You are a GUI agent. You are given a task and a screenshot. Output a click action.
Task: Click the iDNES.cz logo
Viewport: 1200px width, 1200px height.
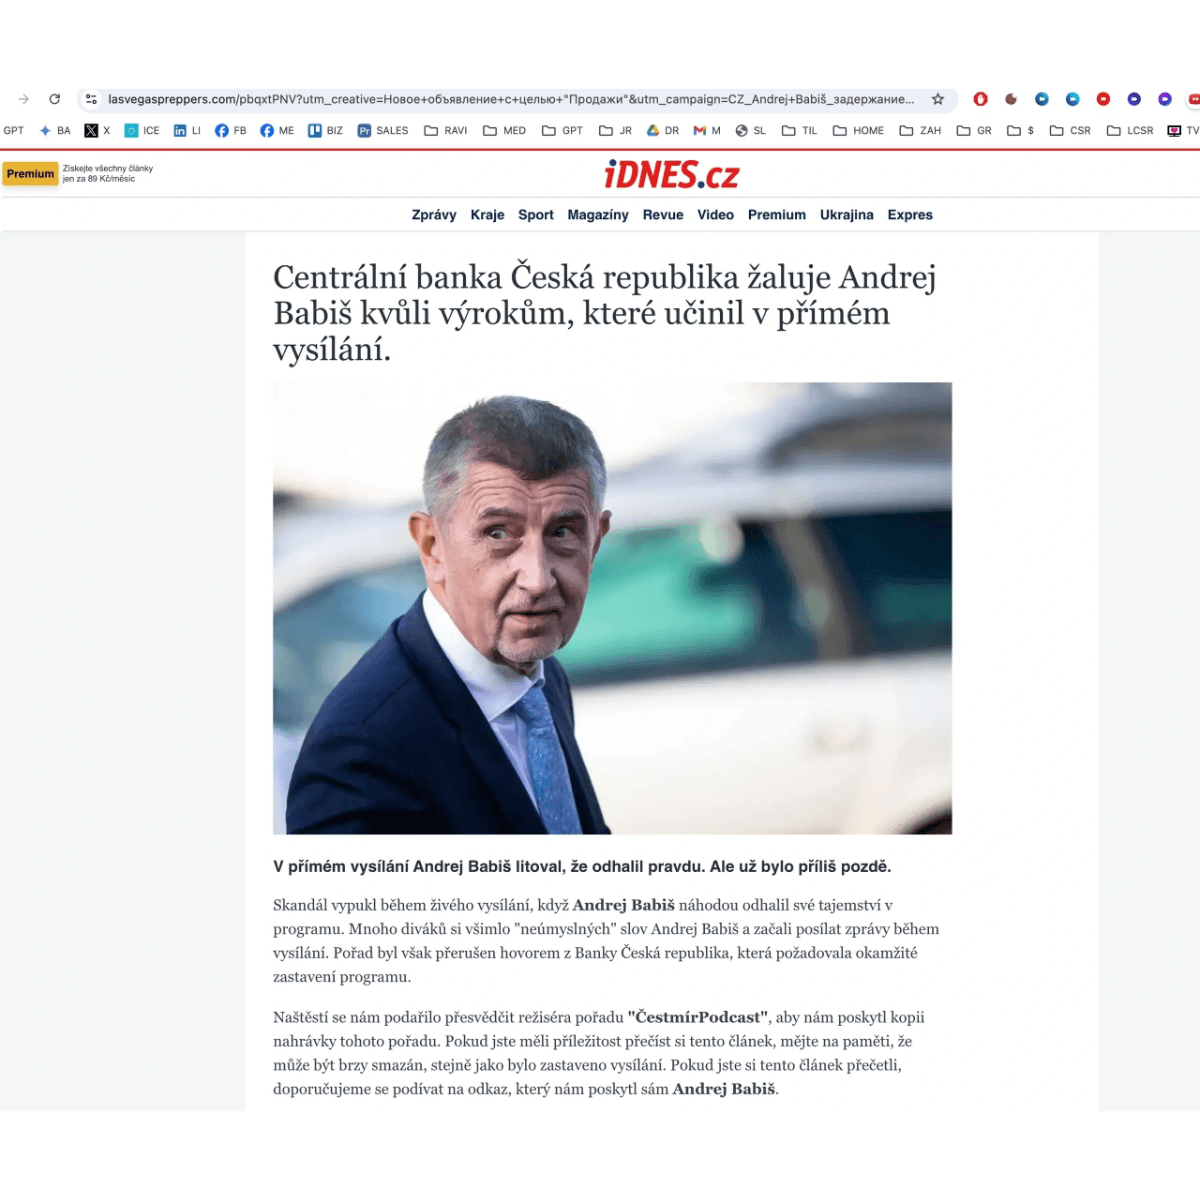pos(673,175)
